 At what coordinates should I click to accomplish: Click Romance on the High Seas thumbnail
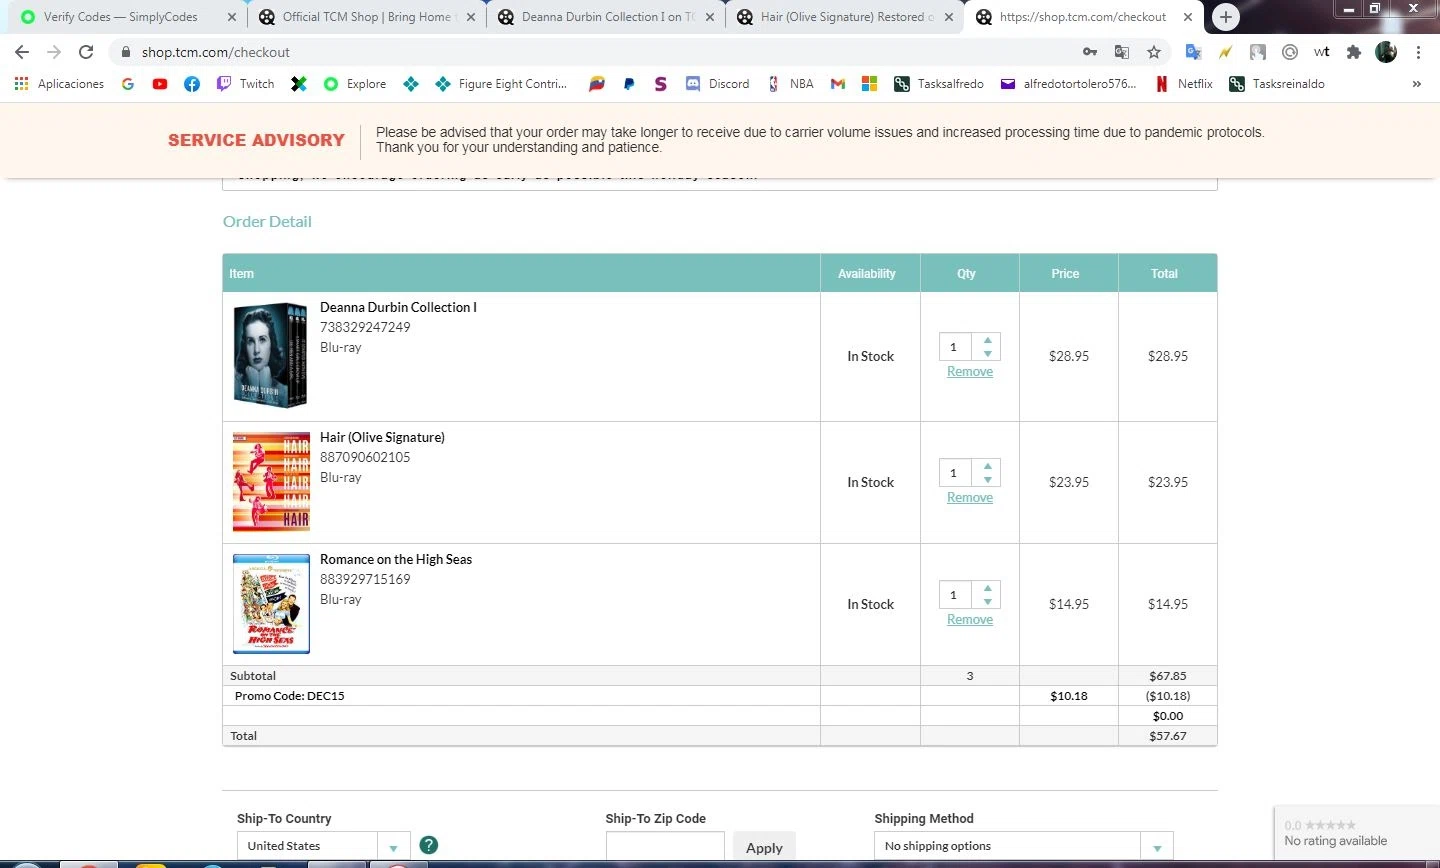(271, 604)
